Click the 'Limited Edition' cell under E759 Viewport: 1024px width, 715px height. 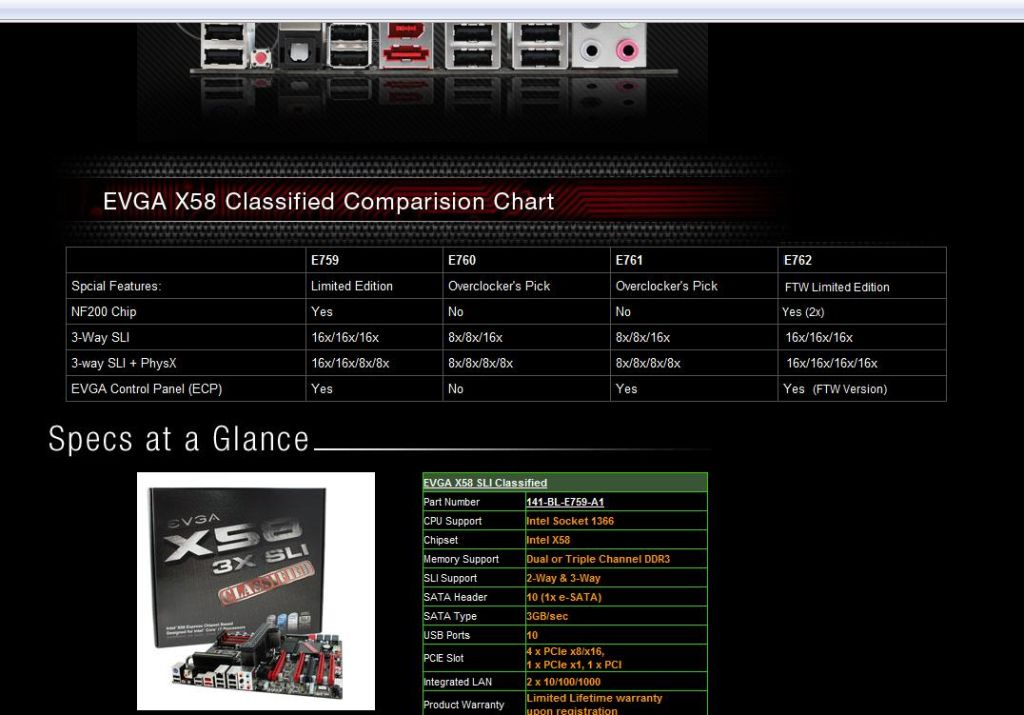(x=351, y=286)
